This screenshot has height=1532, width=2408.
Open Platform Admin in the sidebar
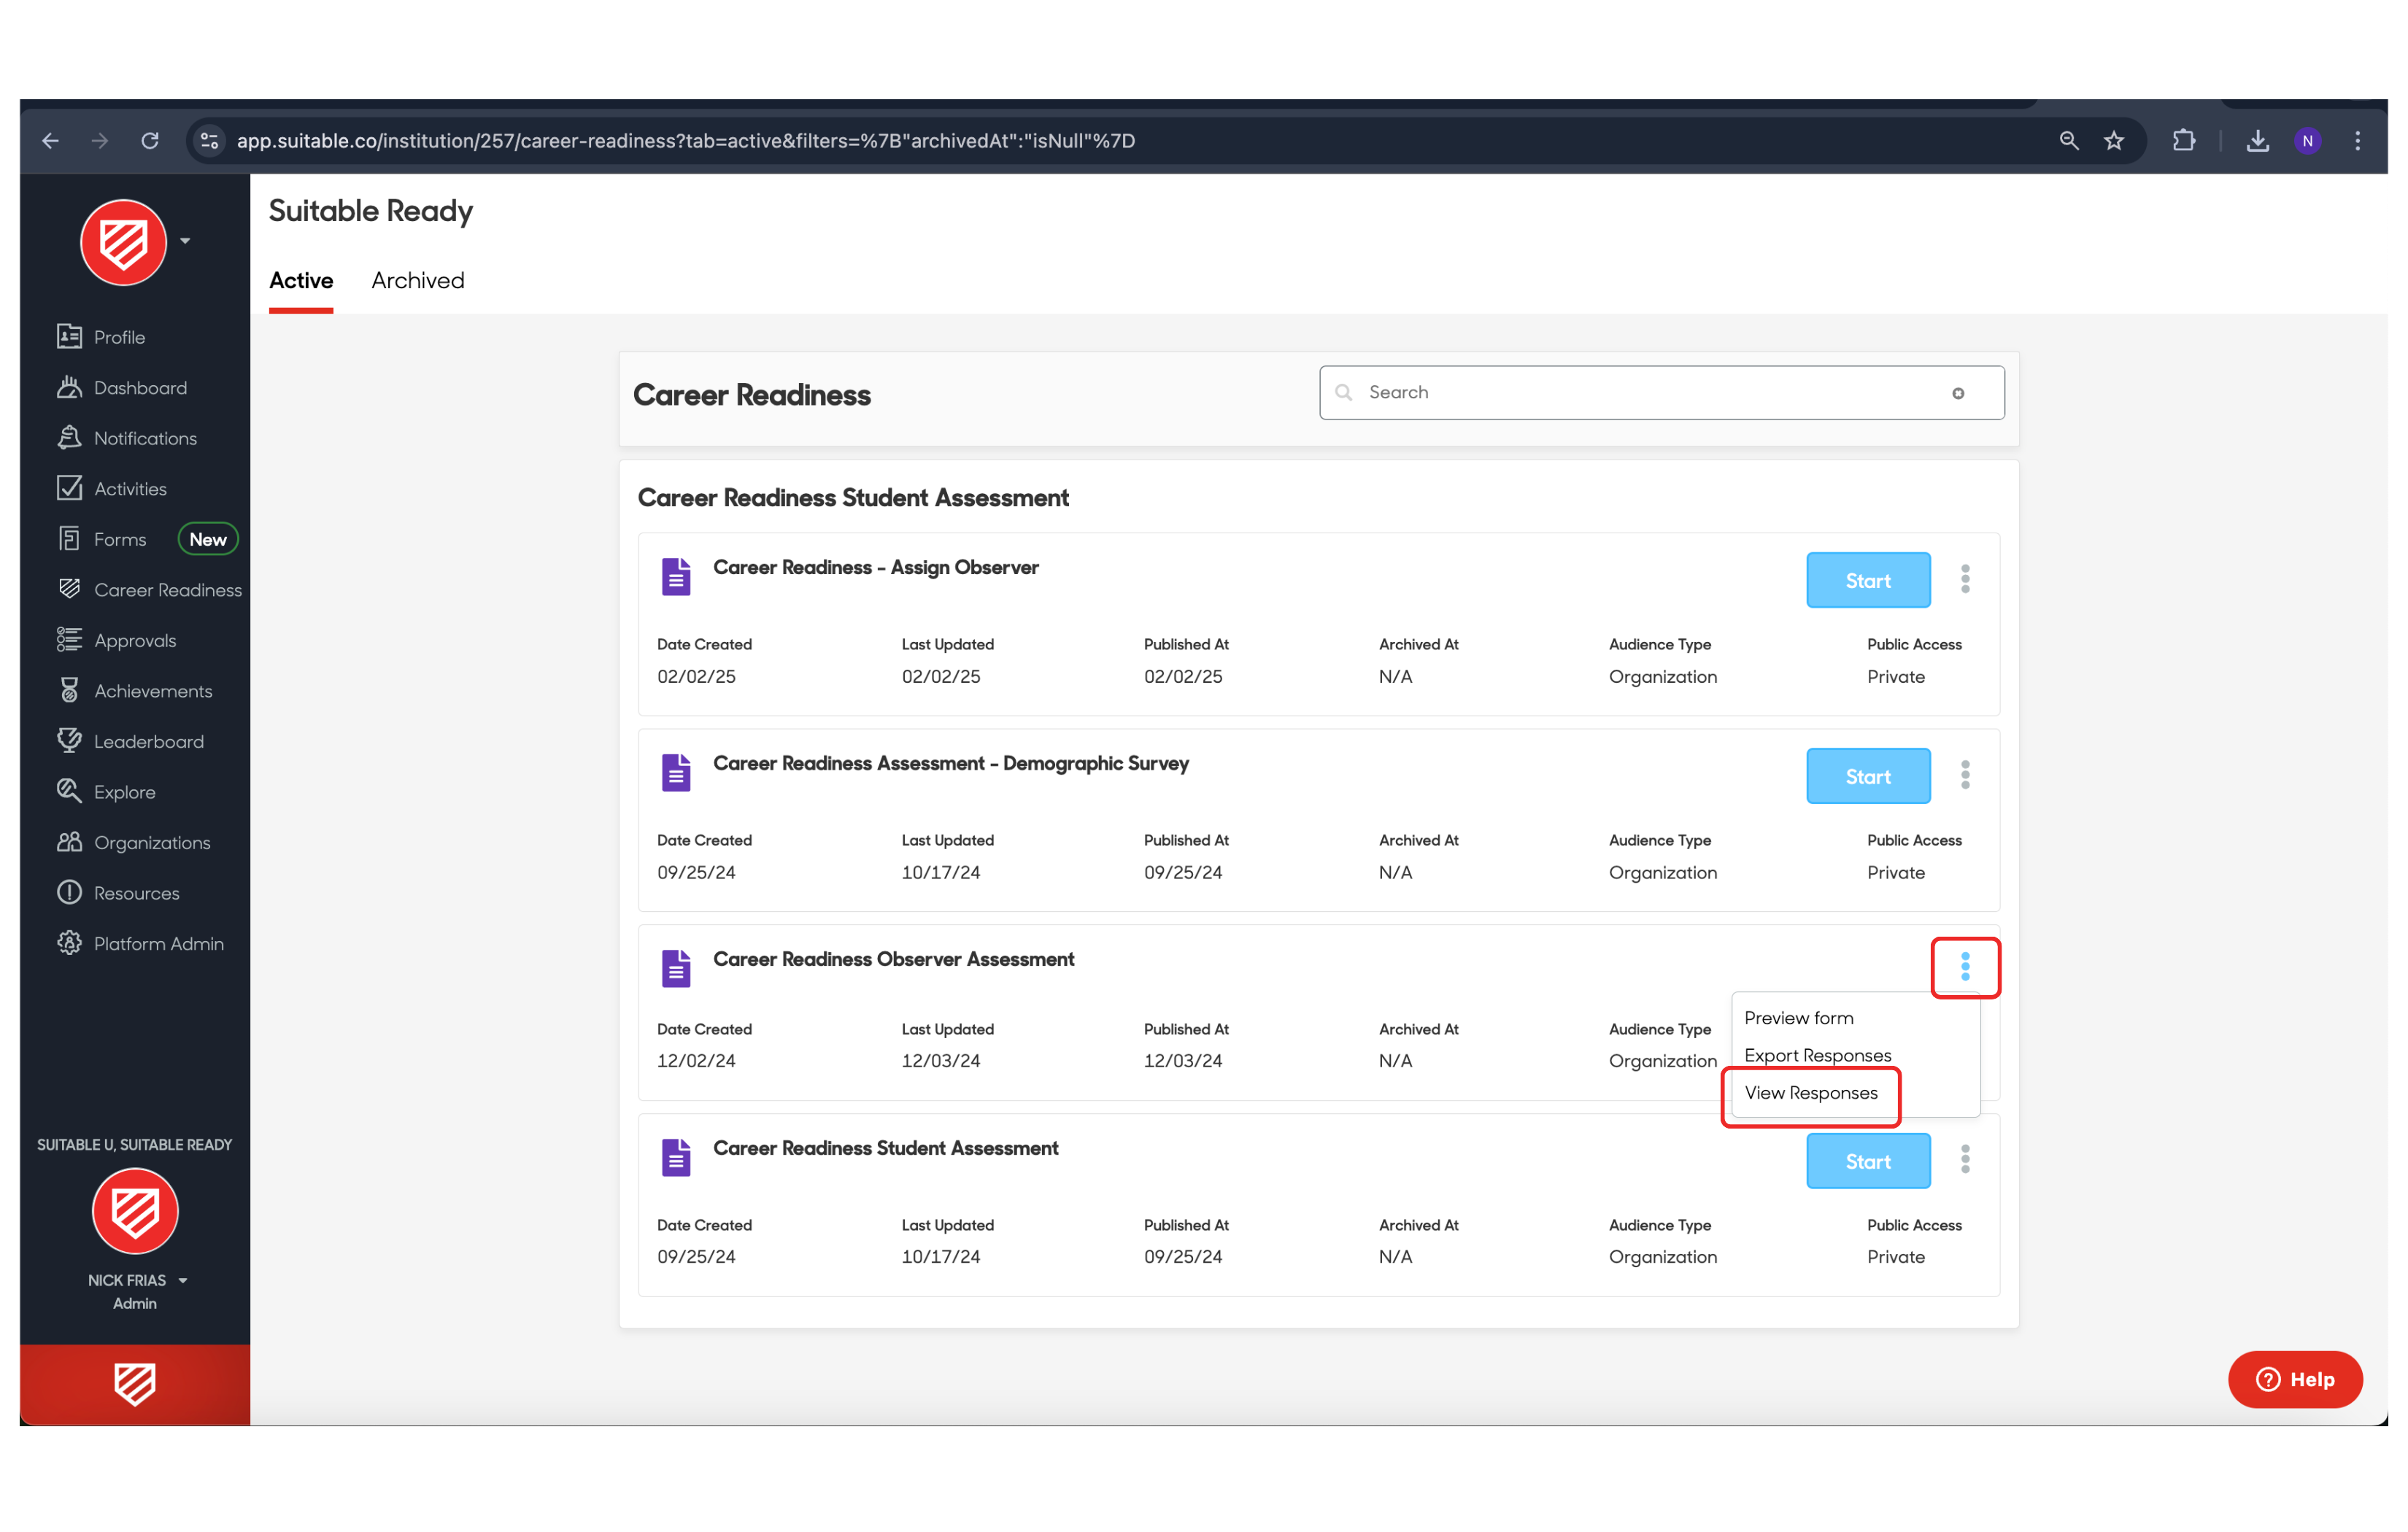pyautogui.click(x=141, y=943)
